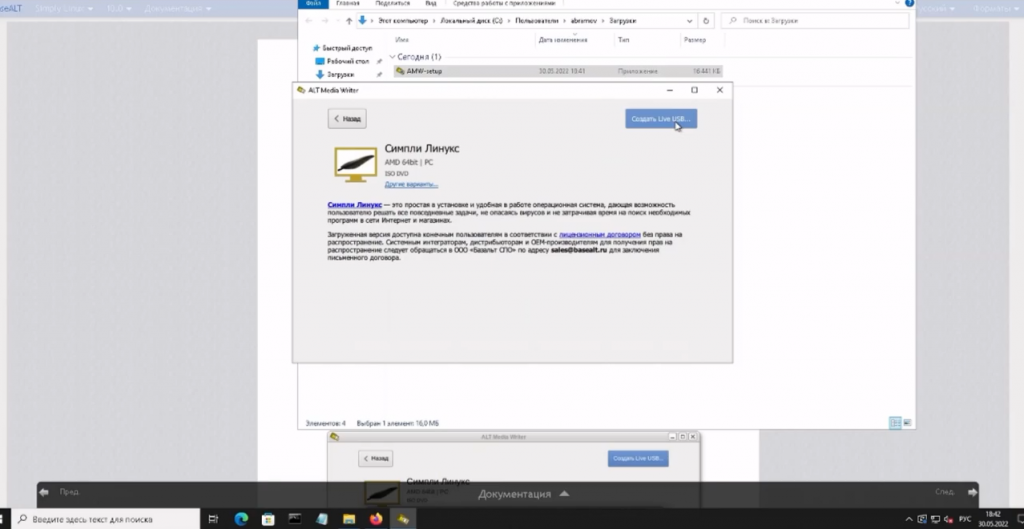The image size is (1024, 529).
Task: Open the Simply Linux dropdown in top bar
Action: click(x=64, y=8)
